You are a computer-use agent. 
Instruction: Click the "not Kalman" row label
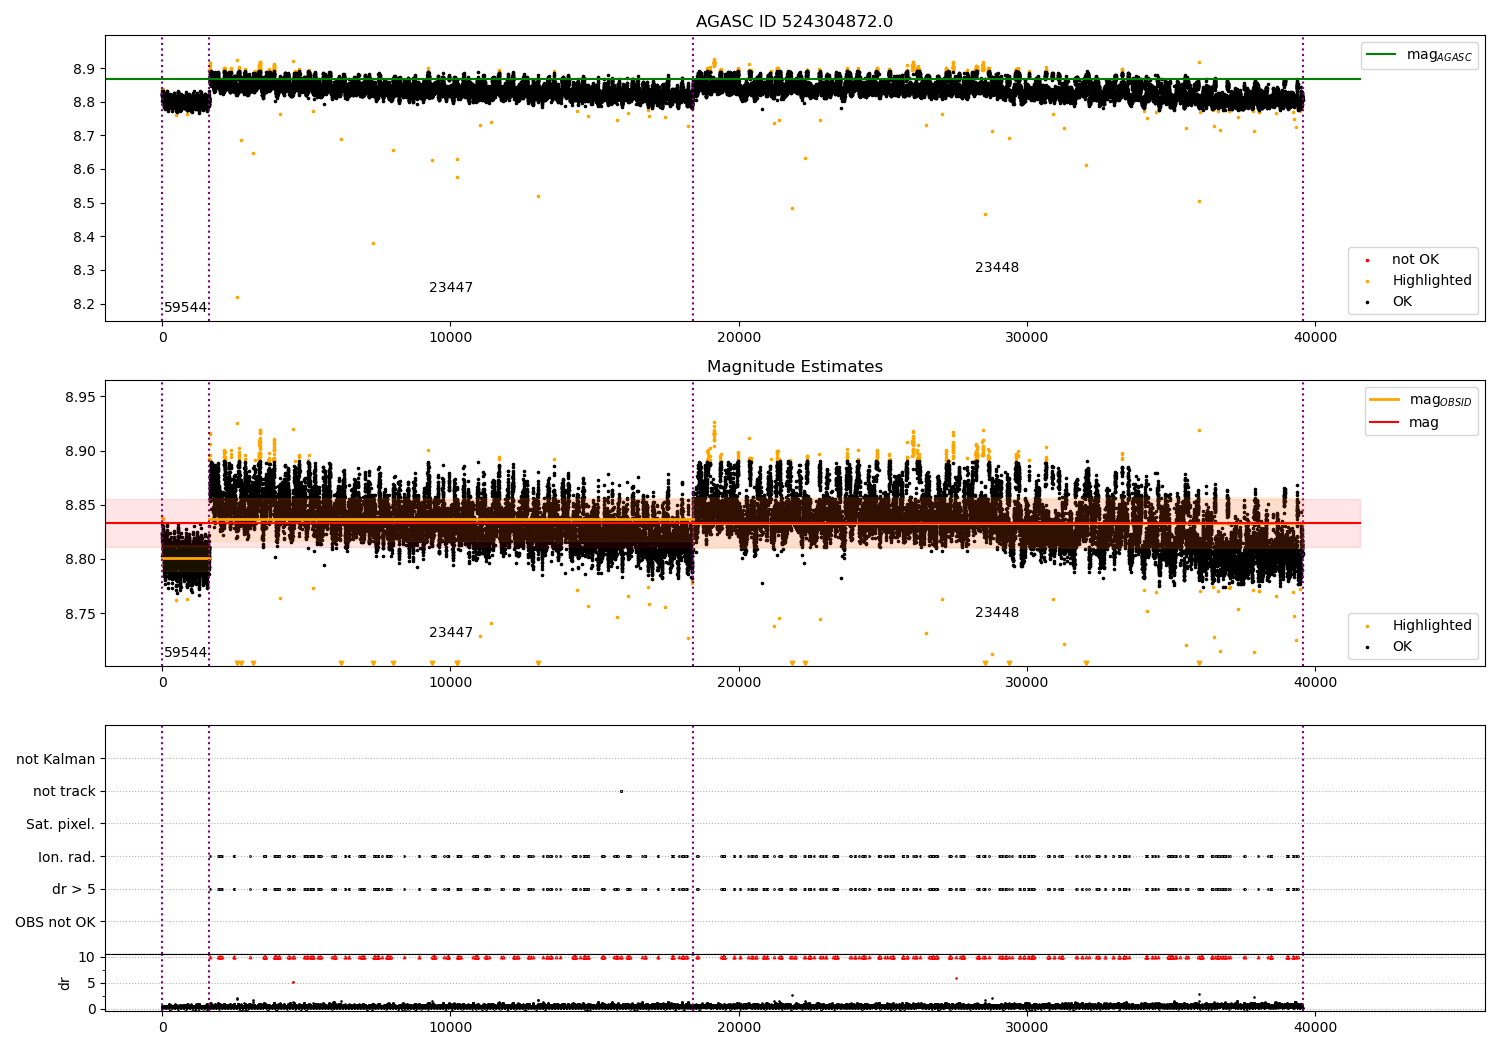(56, 759)
